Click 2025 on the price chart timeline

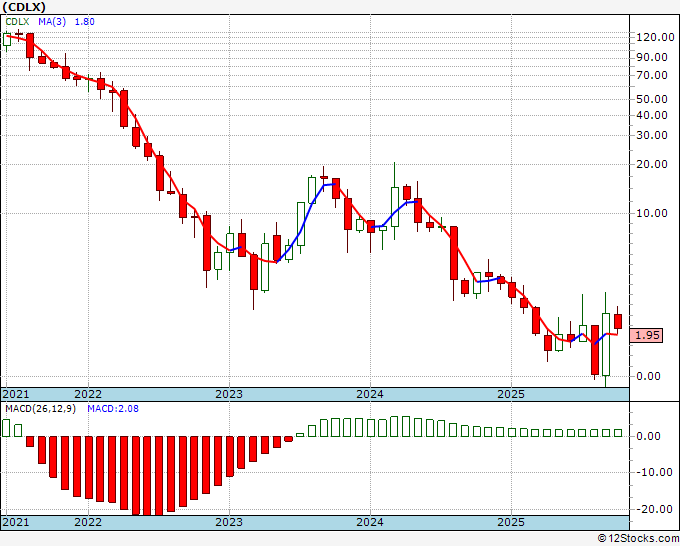[511, 394]
